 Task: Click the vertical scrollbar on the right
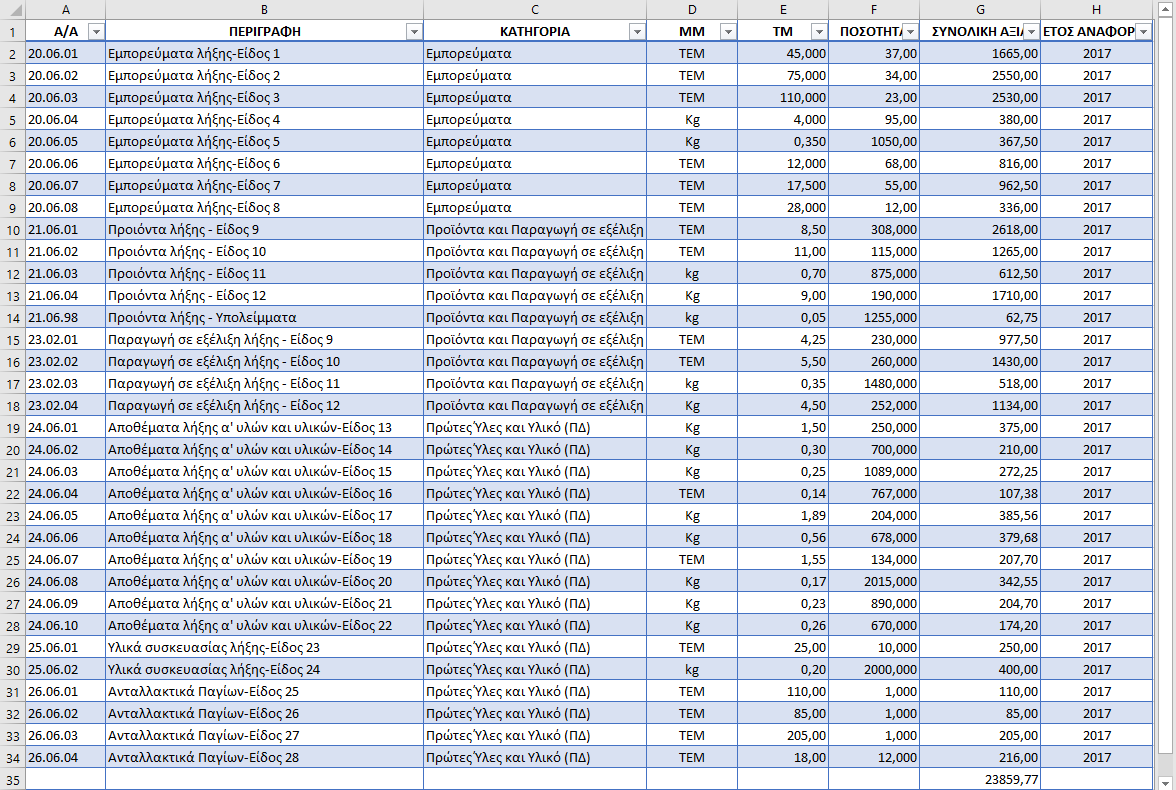pos(1168,400)
